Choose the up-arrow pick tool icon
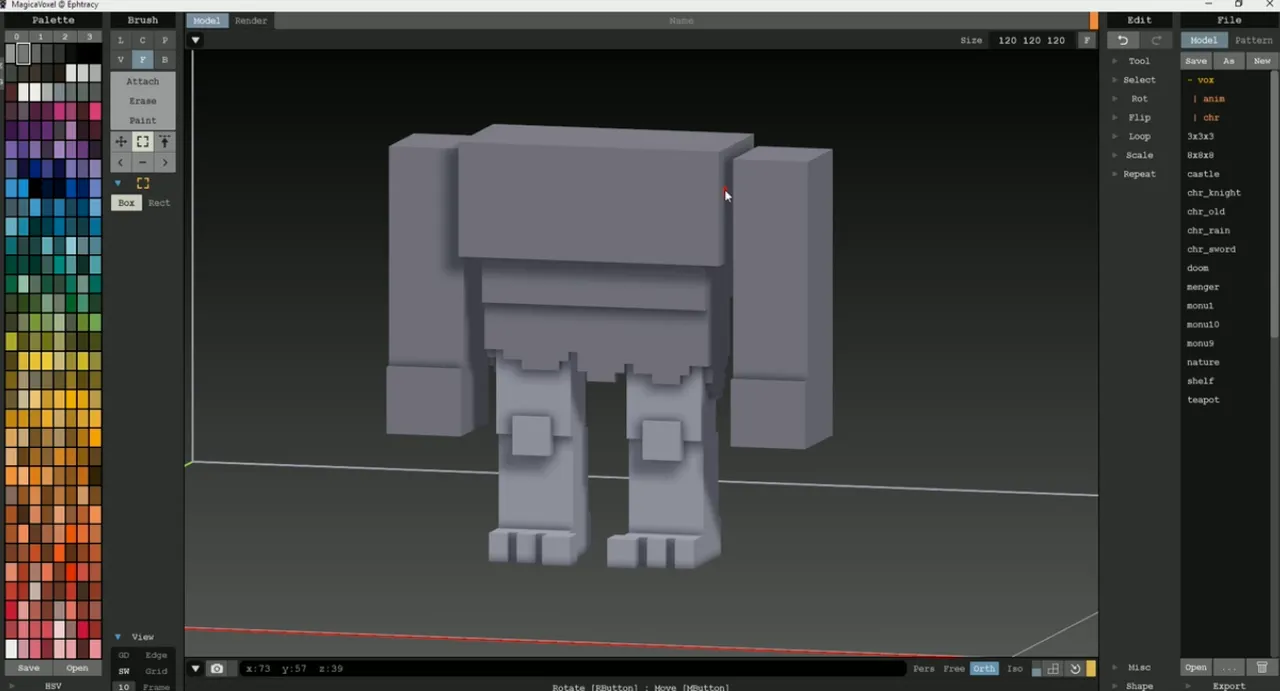This screenshot has height=691, width=1280. point(165,142)
